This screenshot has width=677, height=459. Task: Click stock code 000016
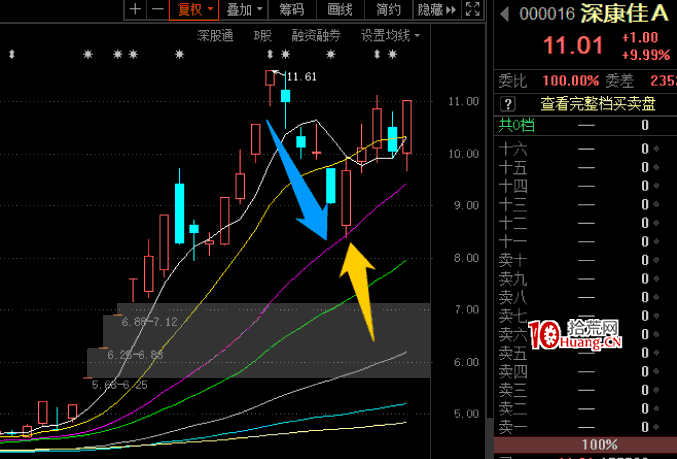tap(547, 14)
